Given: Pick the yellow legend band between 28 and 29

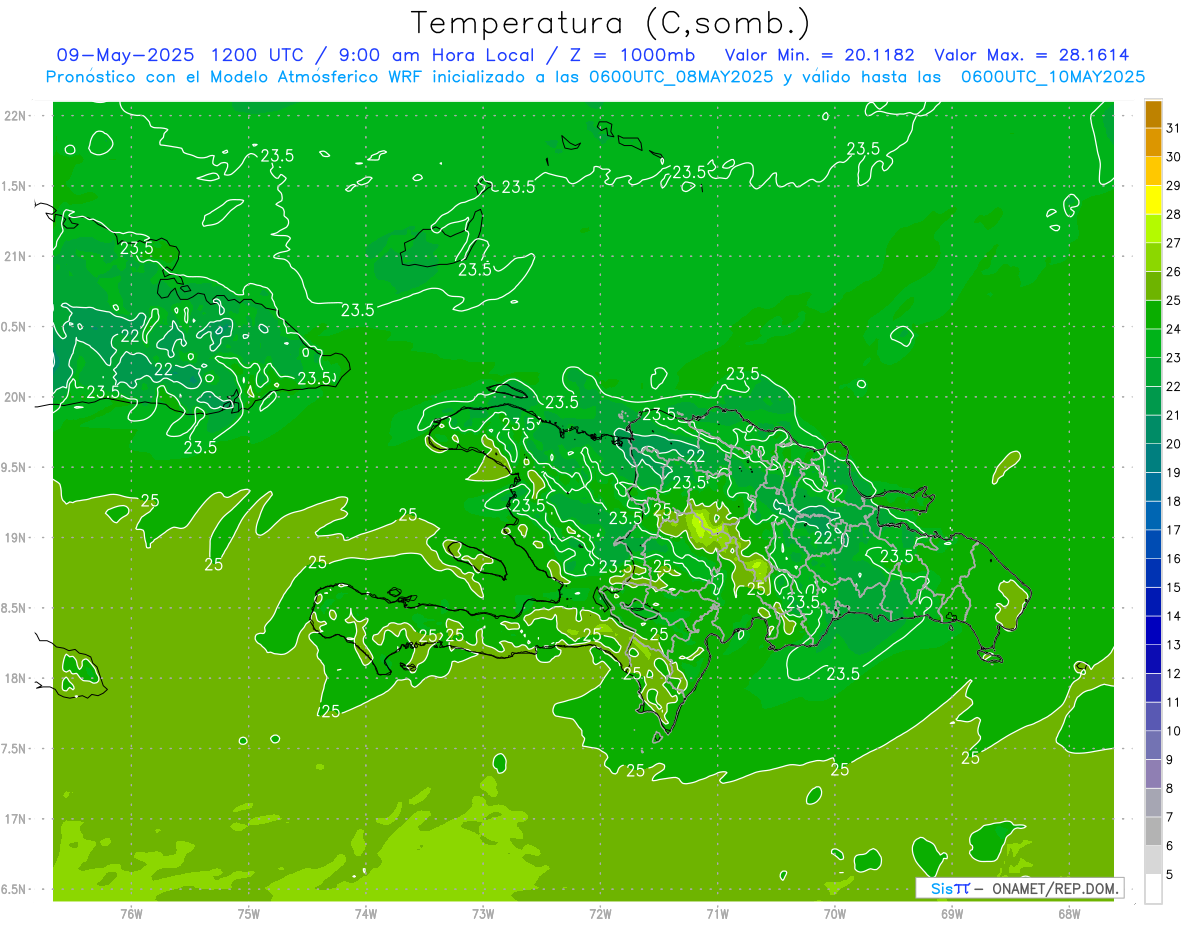Looking at the screenshot, I should tap(1153, 200).
